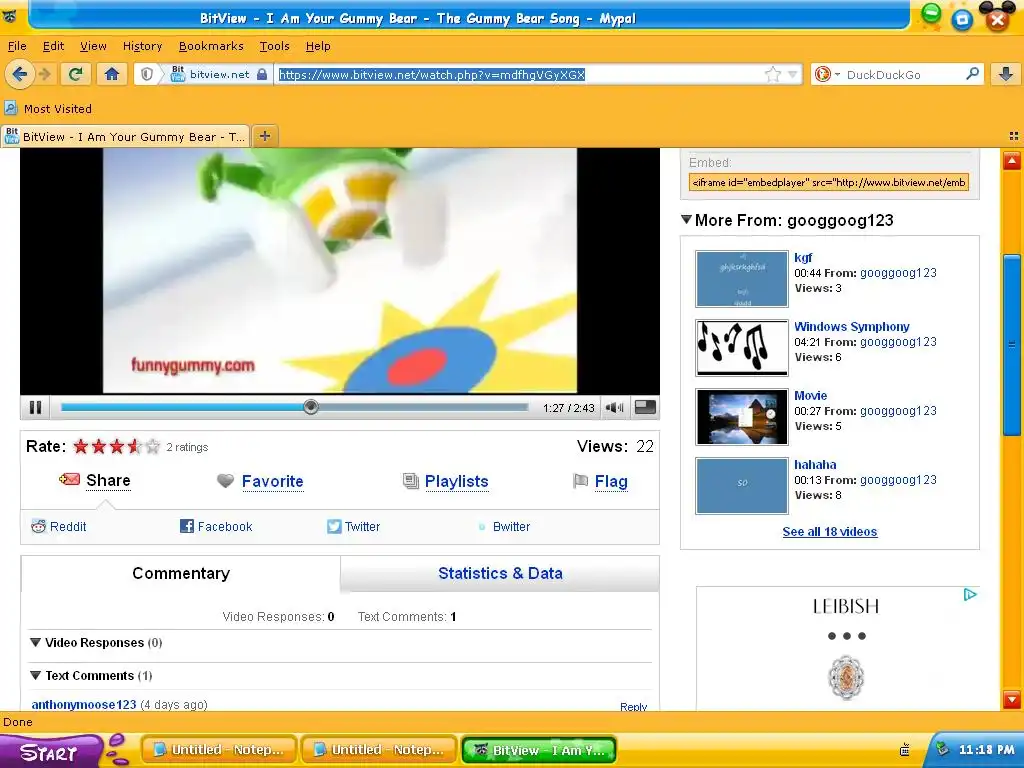Select the address bar URL field

pos(520,74)
